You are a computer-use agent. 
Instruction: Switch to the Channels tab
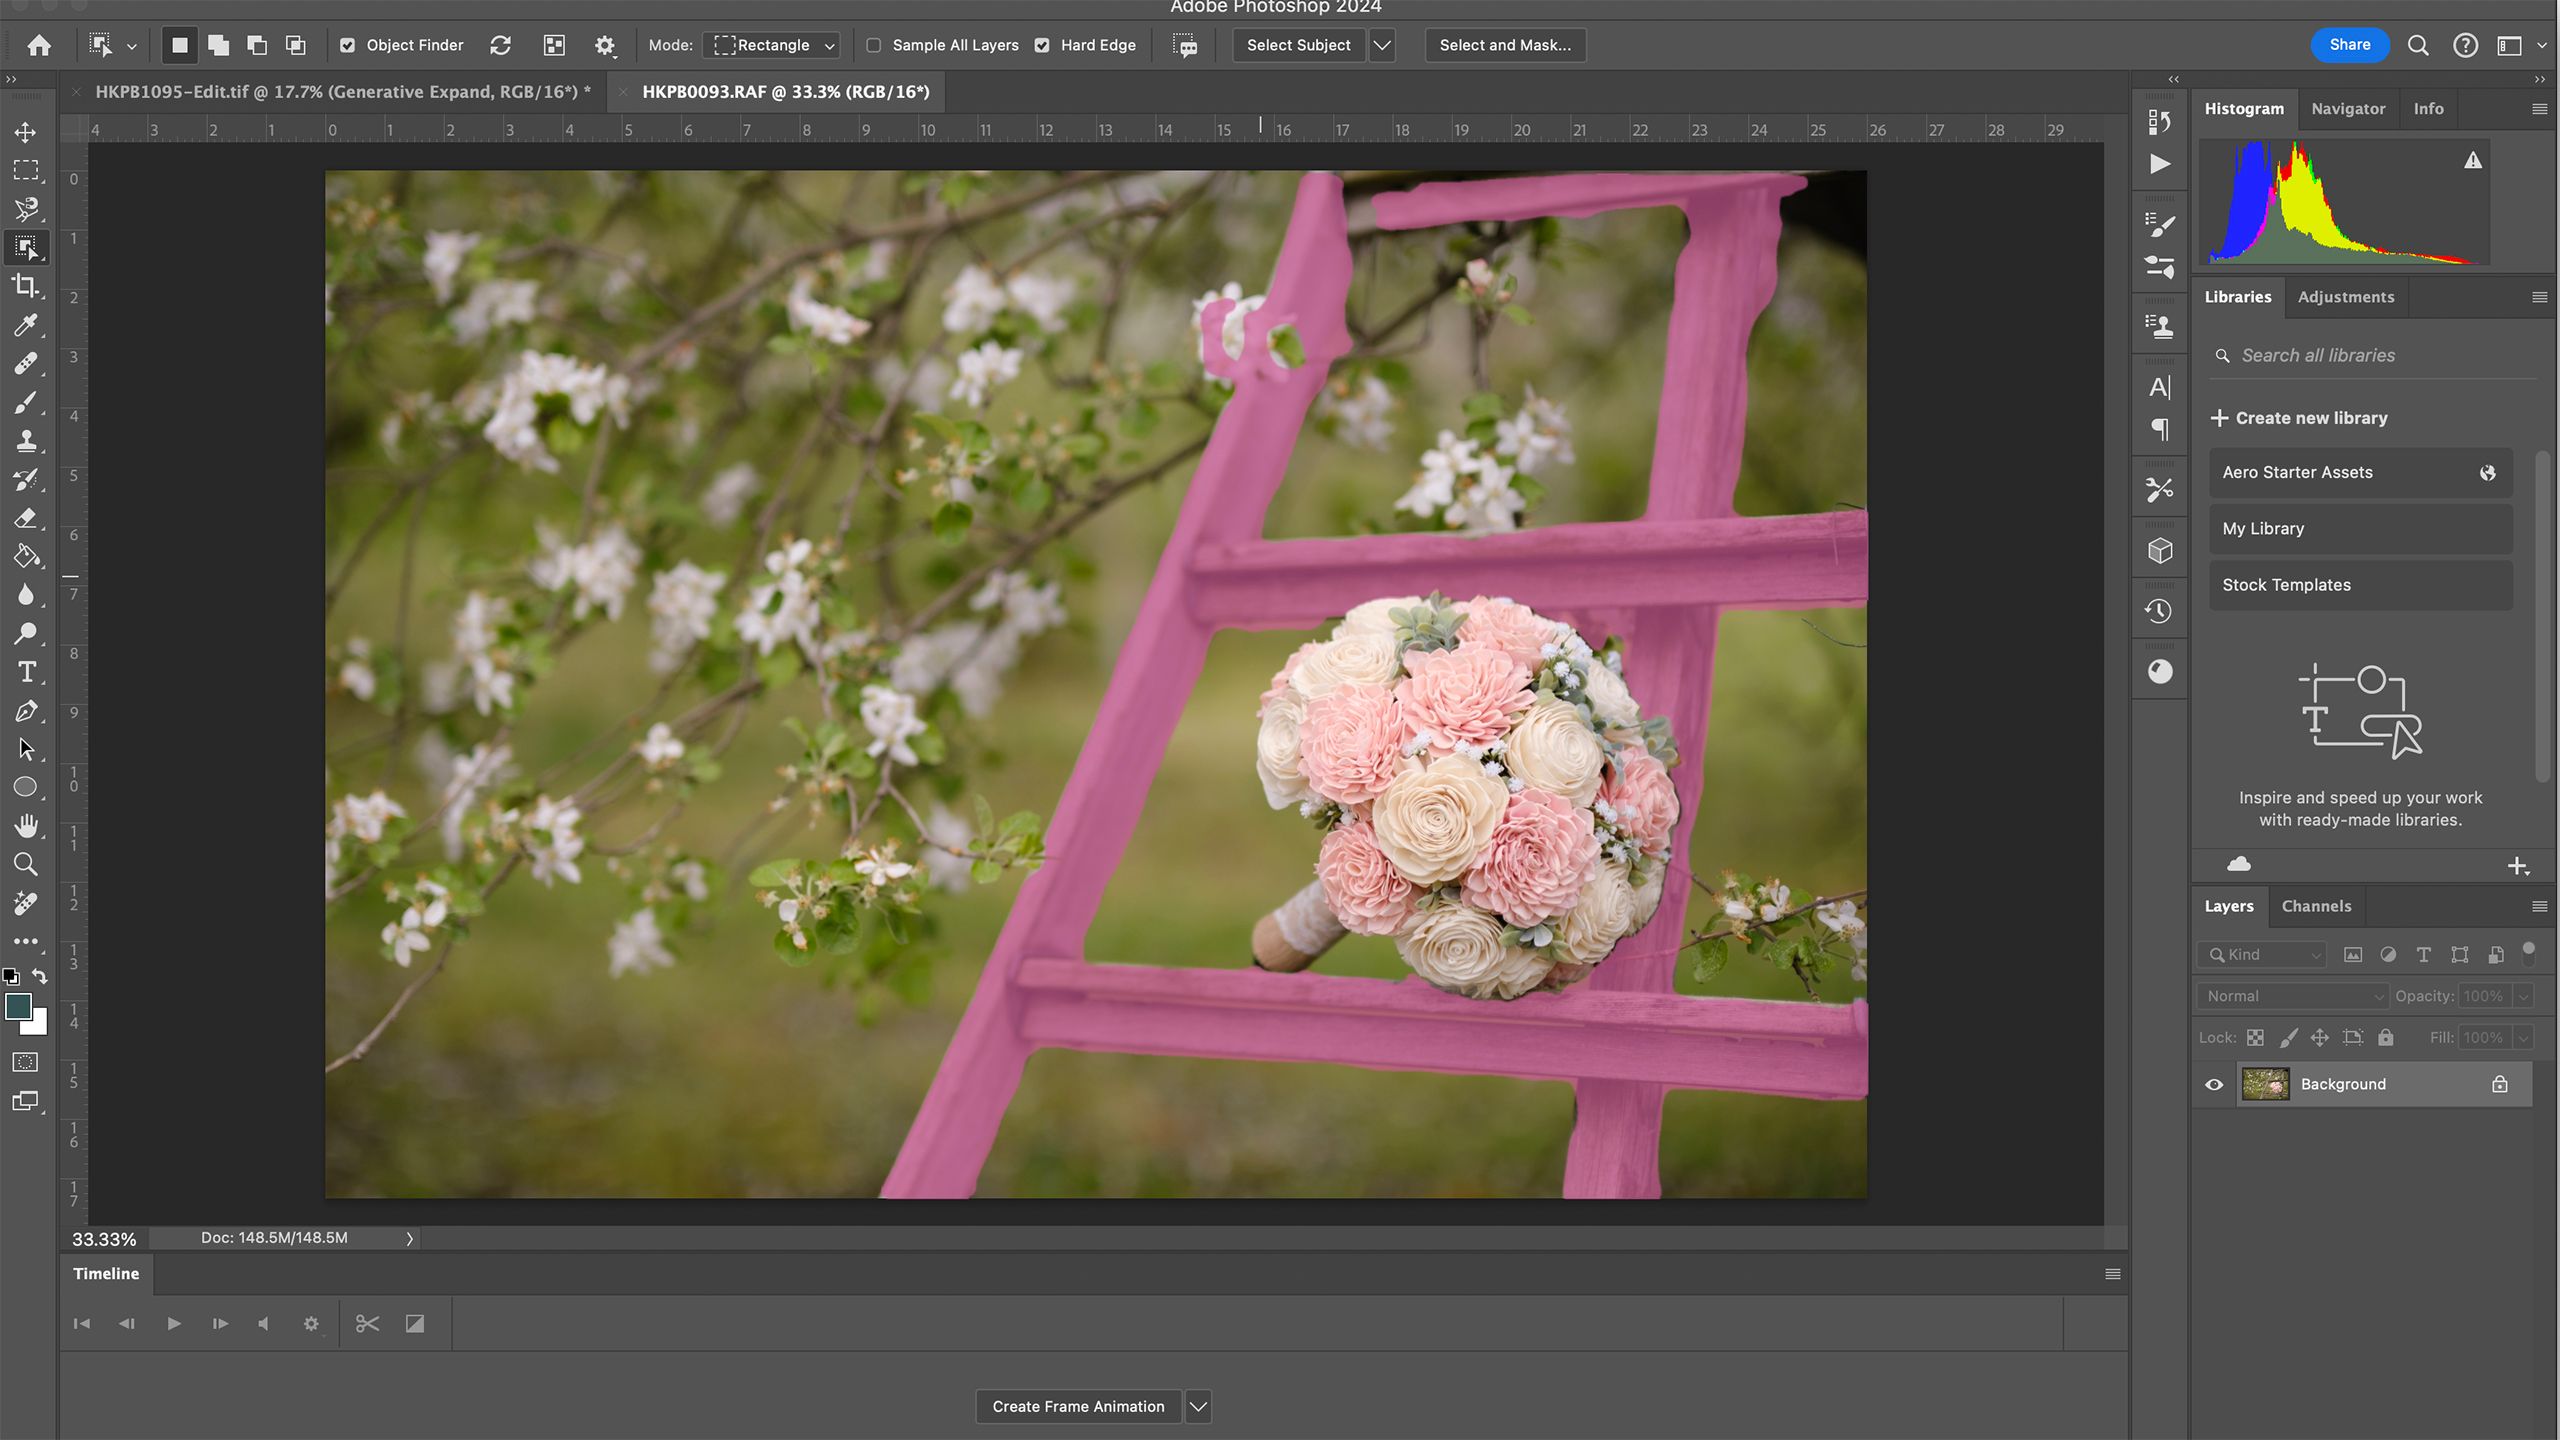(x=2316, y=905)
